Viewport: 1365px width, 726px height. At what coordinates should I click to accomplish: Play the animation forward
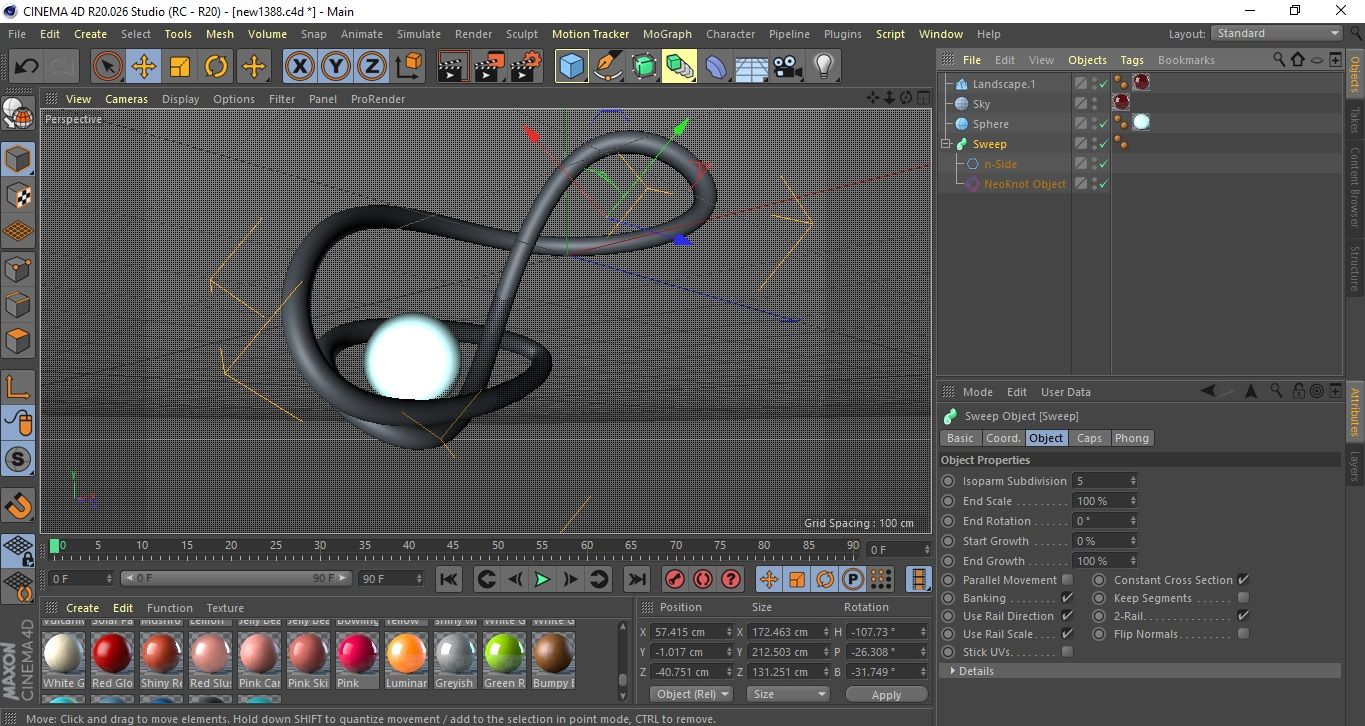[x=542, y=579]
